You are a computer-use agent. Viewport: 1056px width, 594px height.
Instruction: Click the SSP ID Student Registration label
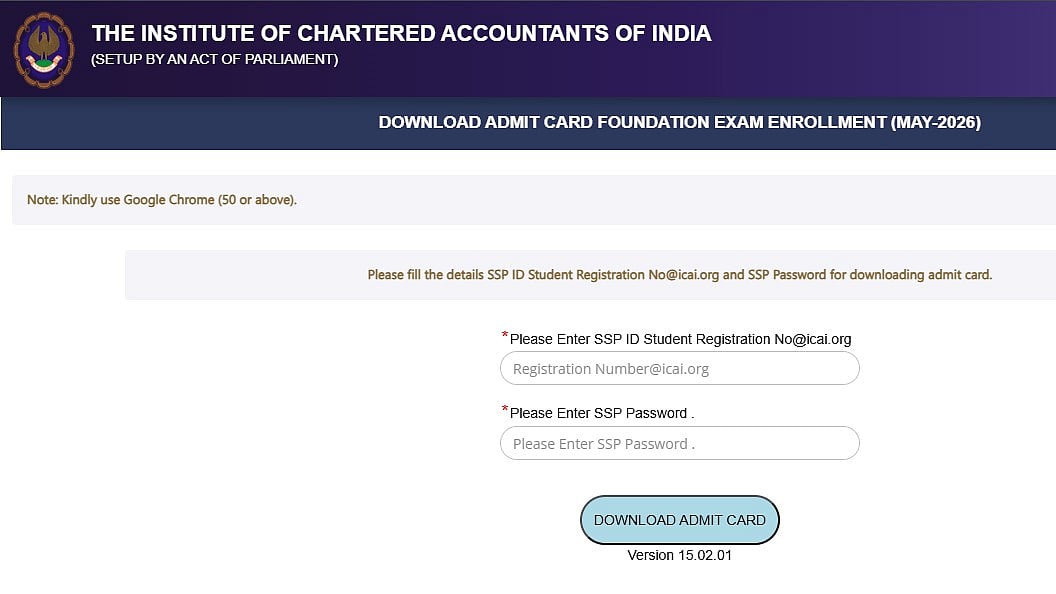[680, 340]
